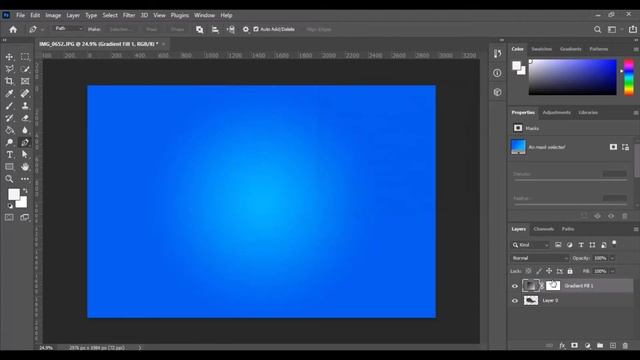
Task: Toggle lock all on the layer
Action: click(570, 271)
